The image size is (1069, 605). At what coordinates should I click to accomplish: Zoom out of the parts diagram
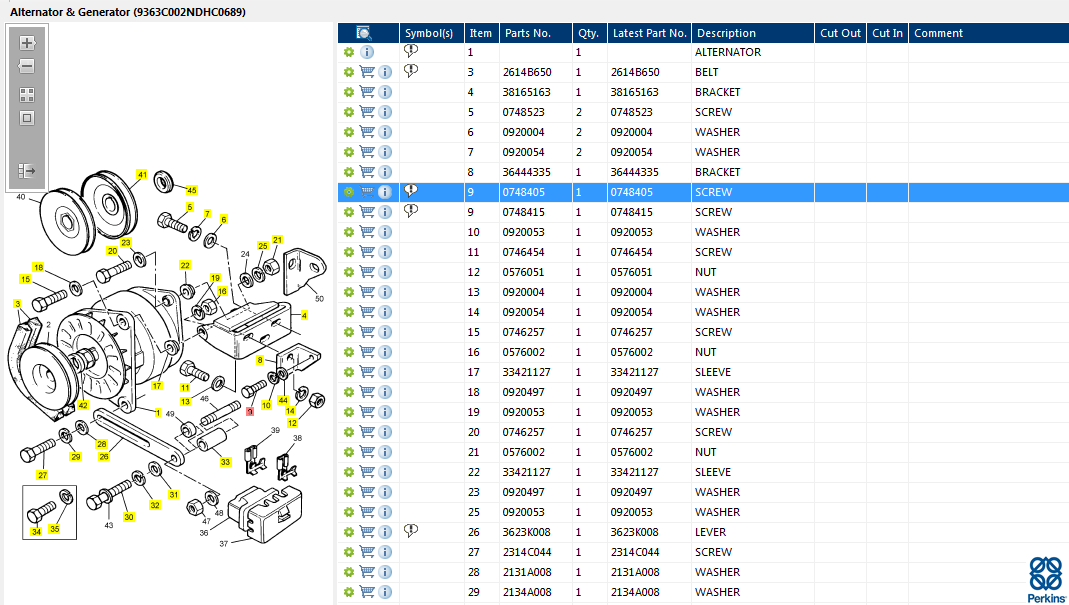(27, 66)
